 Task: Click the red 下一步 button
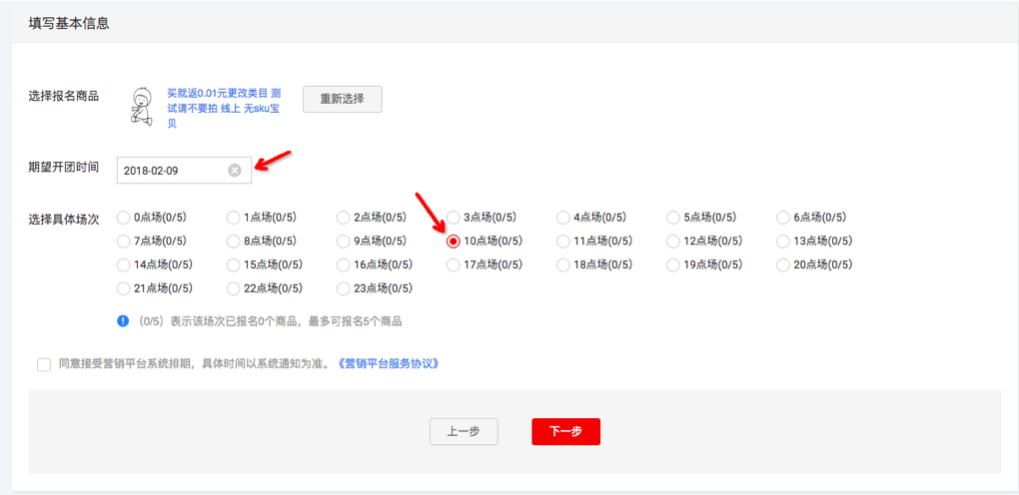565,431
